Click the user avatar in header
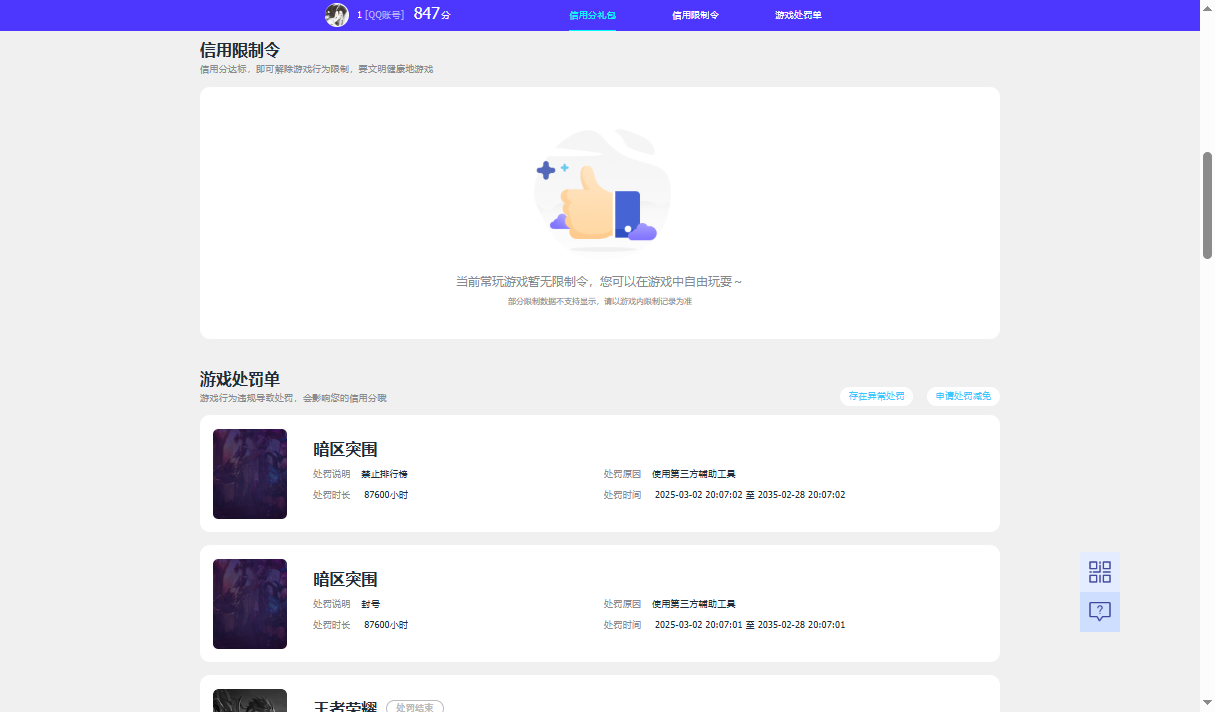Viewport: 1215px width, 712px height. (x=337, y=15)
